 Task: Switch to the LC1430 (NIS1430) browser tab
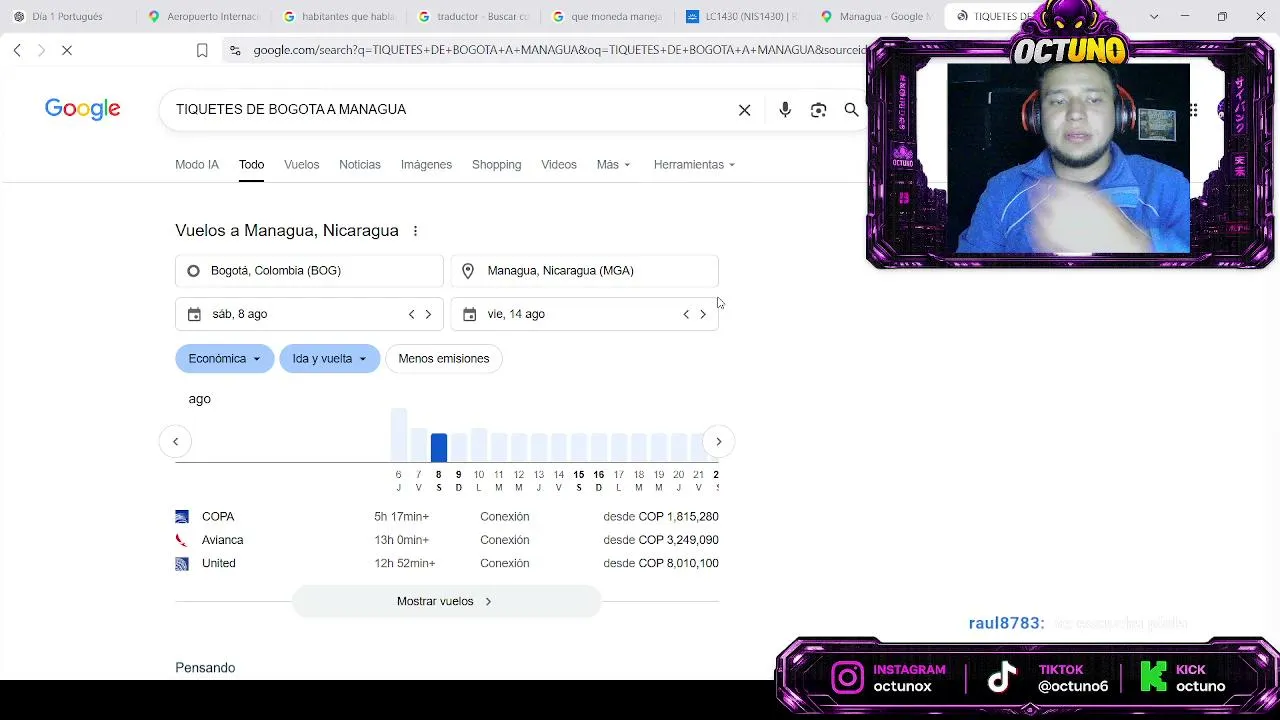(743, 17)
